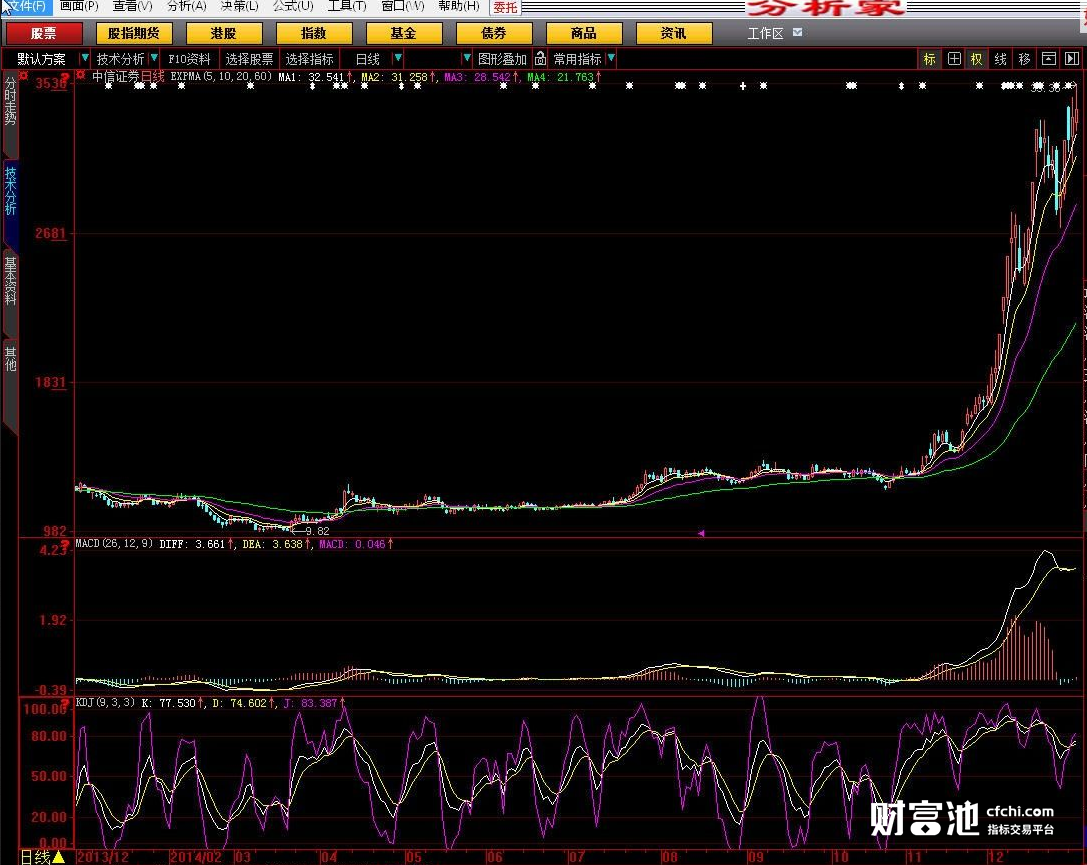
Task: Click the skip-to-end sidebar toggle icon
Action: pyautogui.click(x=1072, y=59)
